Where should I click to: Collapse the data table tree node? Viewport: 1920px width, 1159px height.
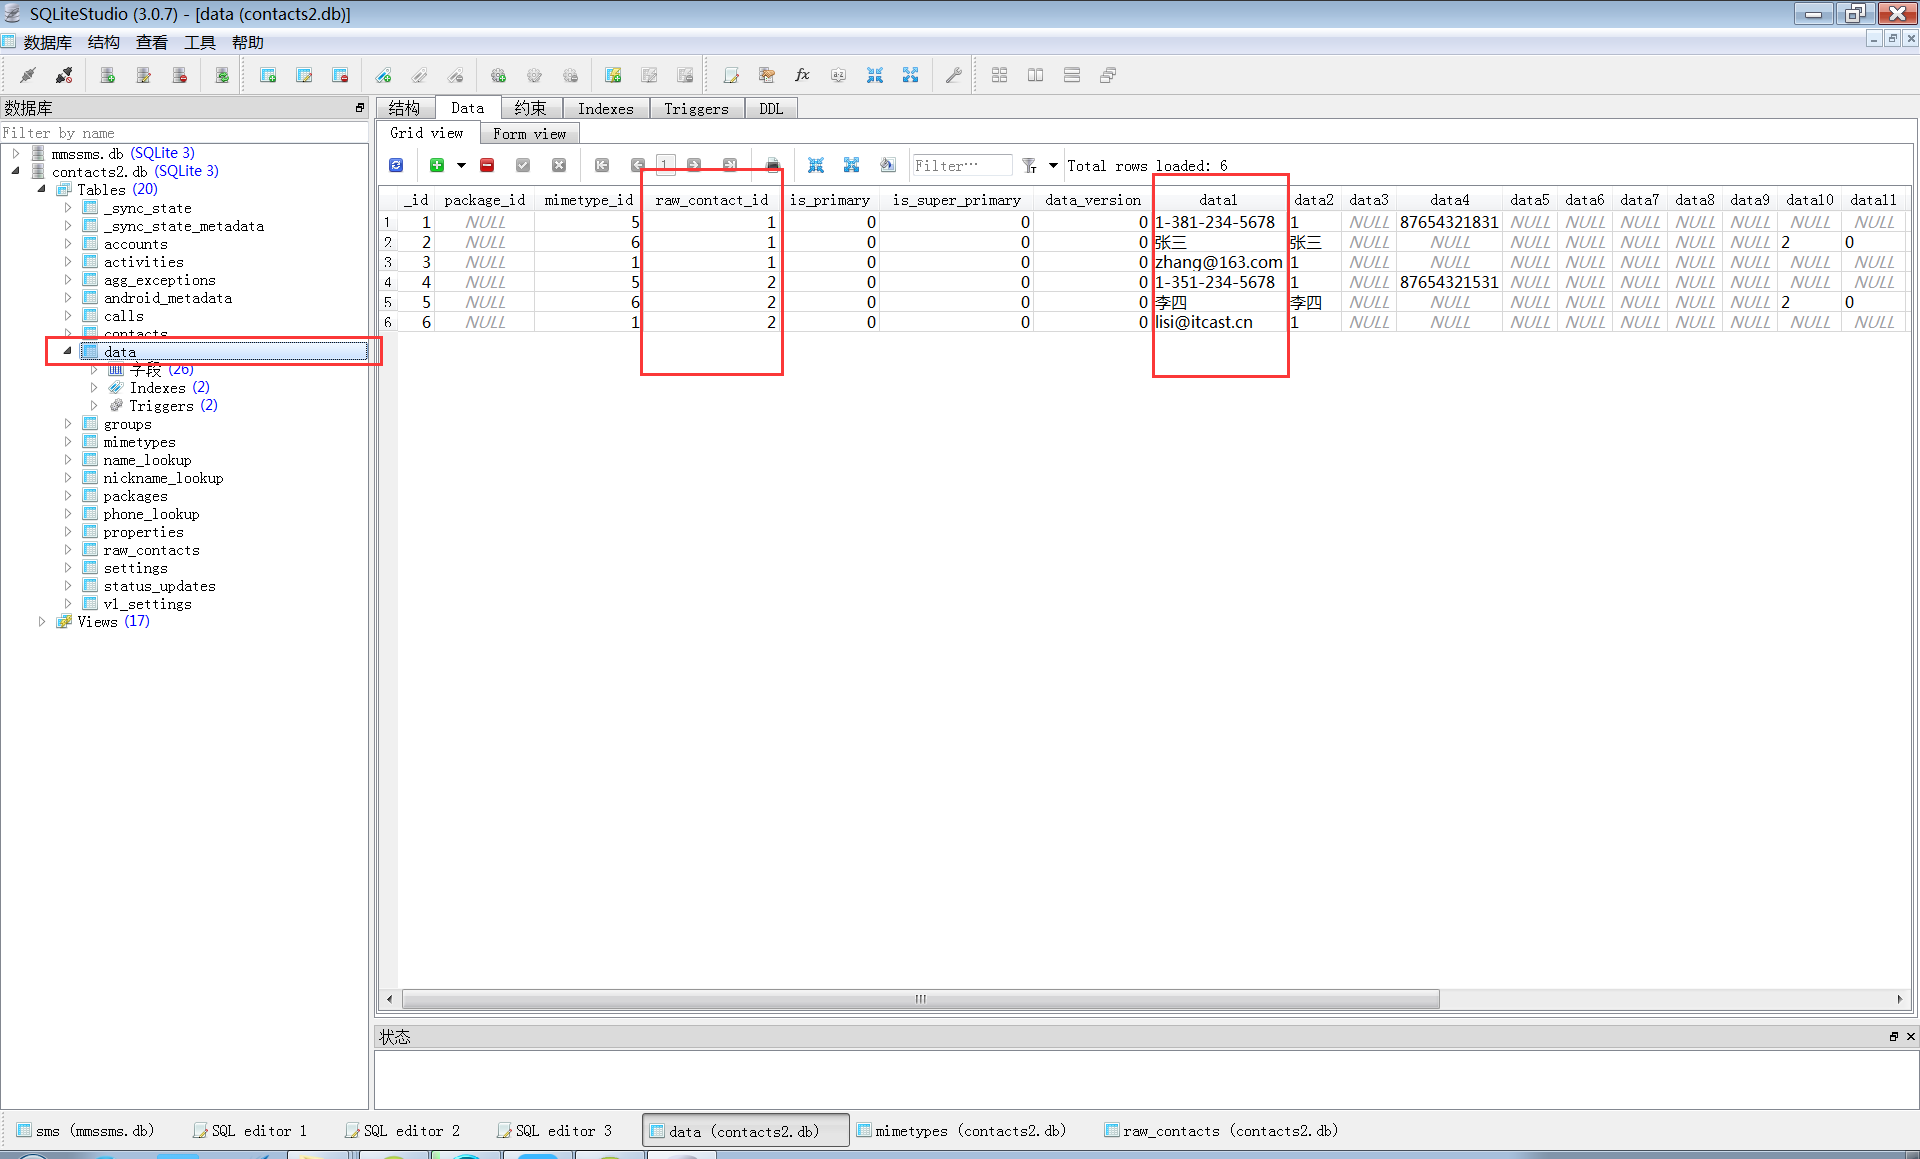pos(67,351)
